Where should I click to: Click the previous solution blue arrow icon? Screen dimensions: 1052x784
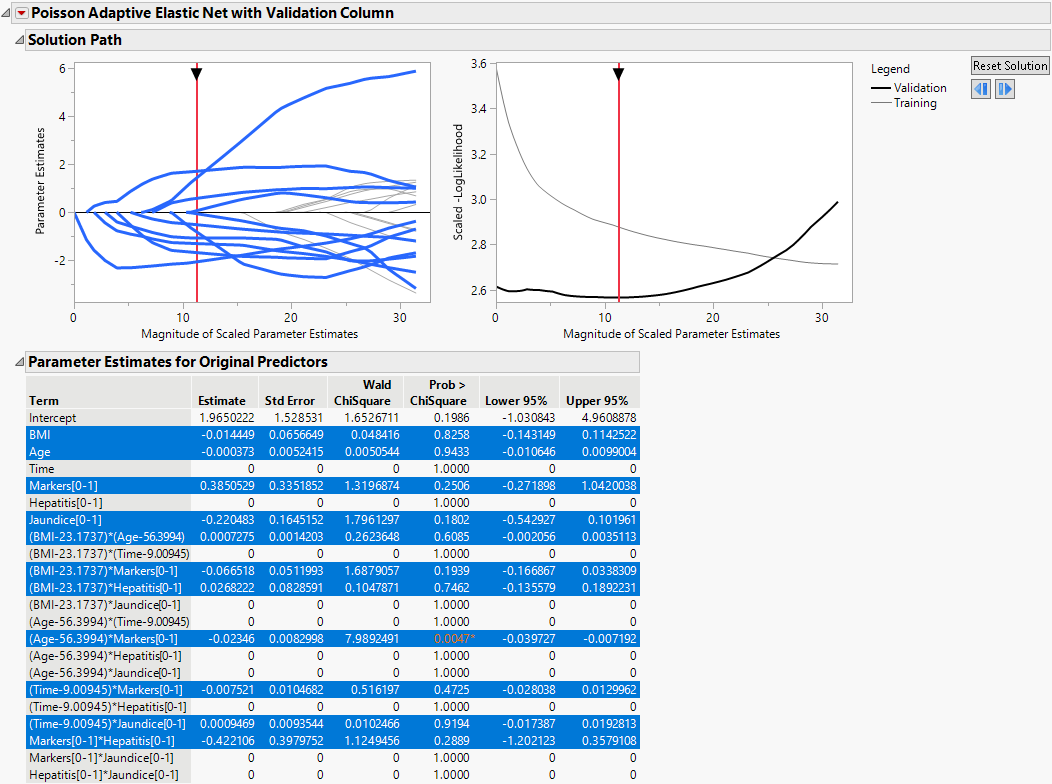[981, 89]
